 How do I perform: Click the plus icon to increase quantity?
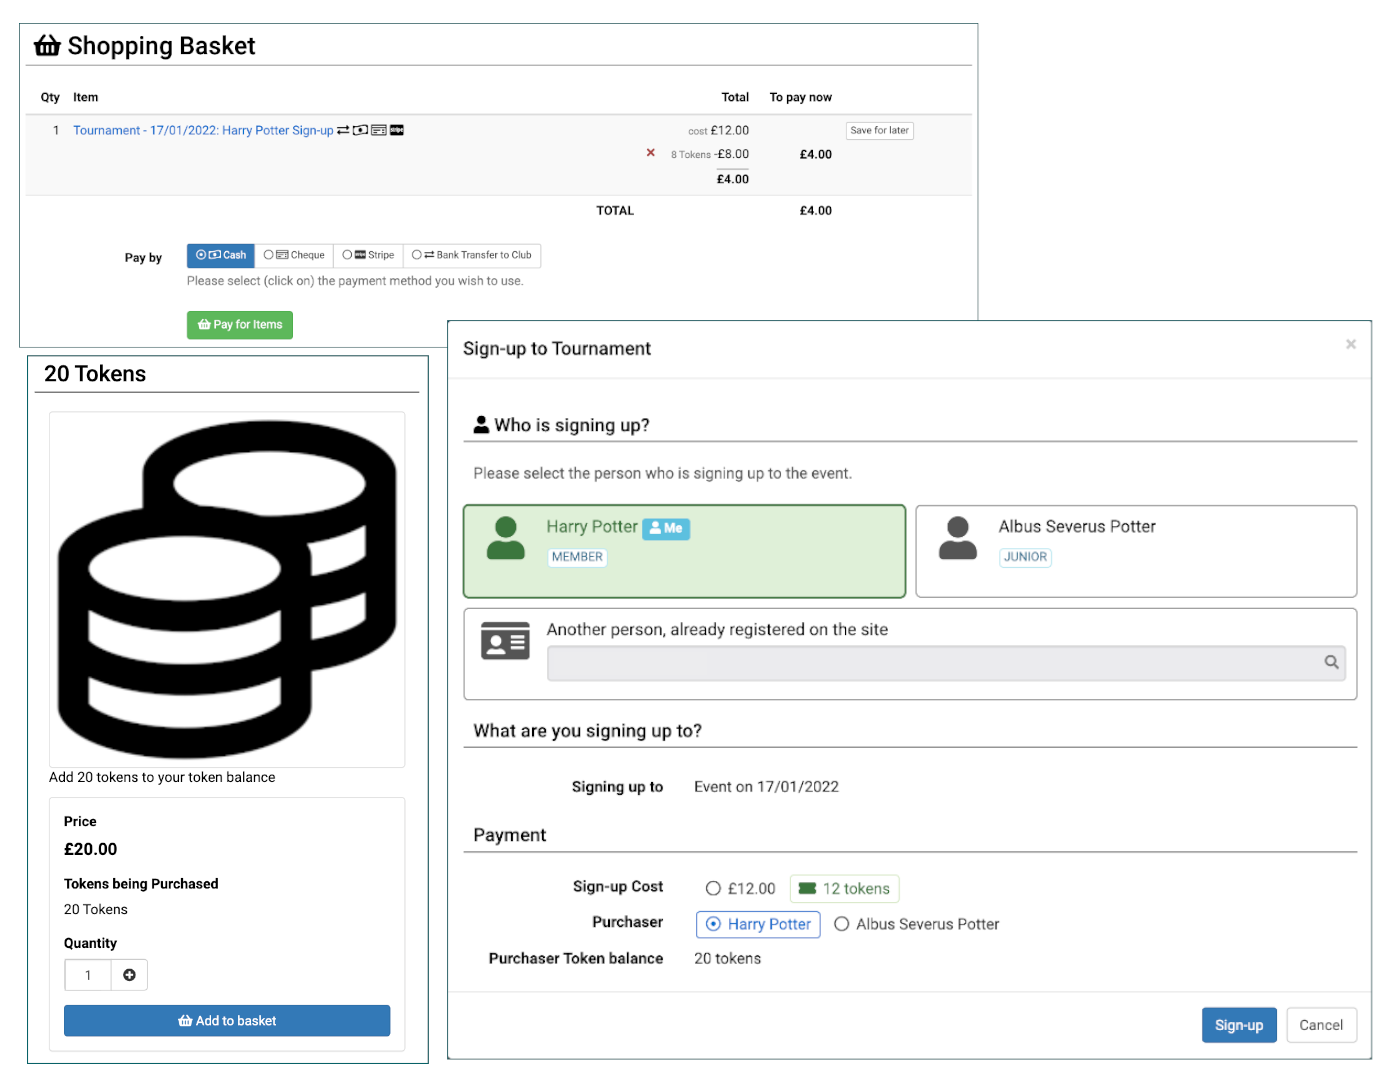click(x=129, y=975)
